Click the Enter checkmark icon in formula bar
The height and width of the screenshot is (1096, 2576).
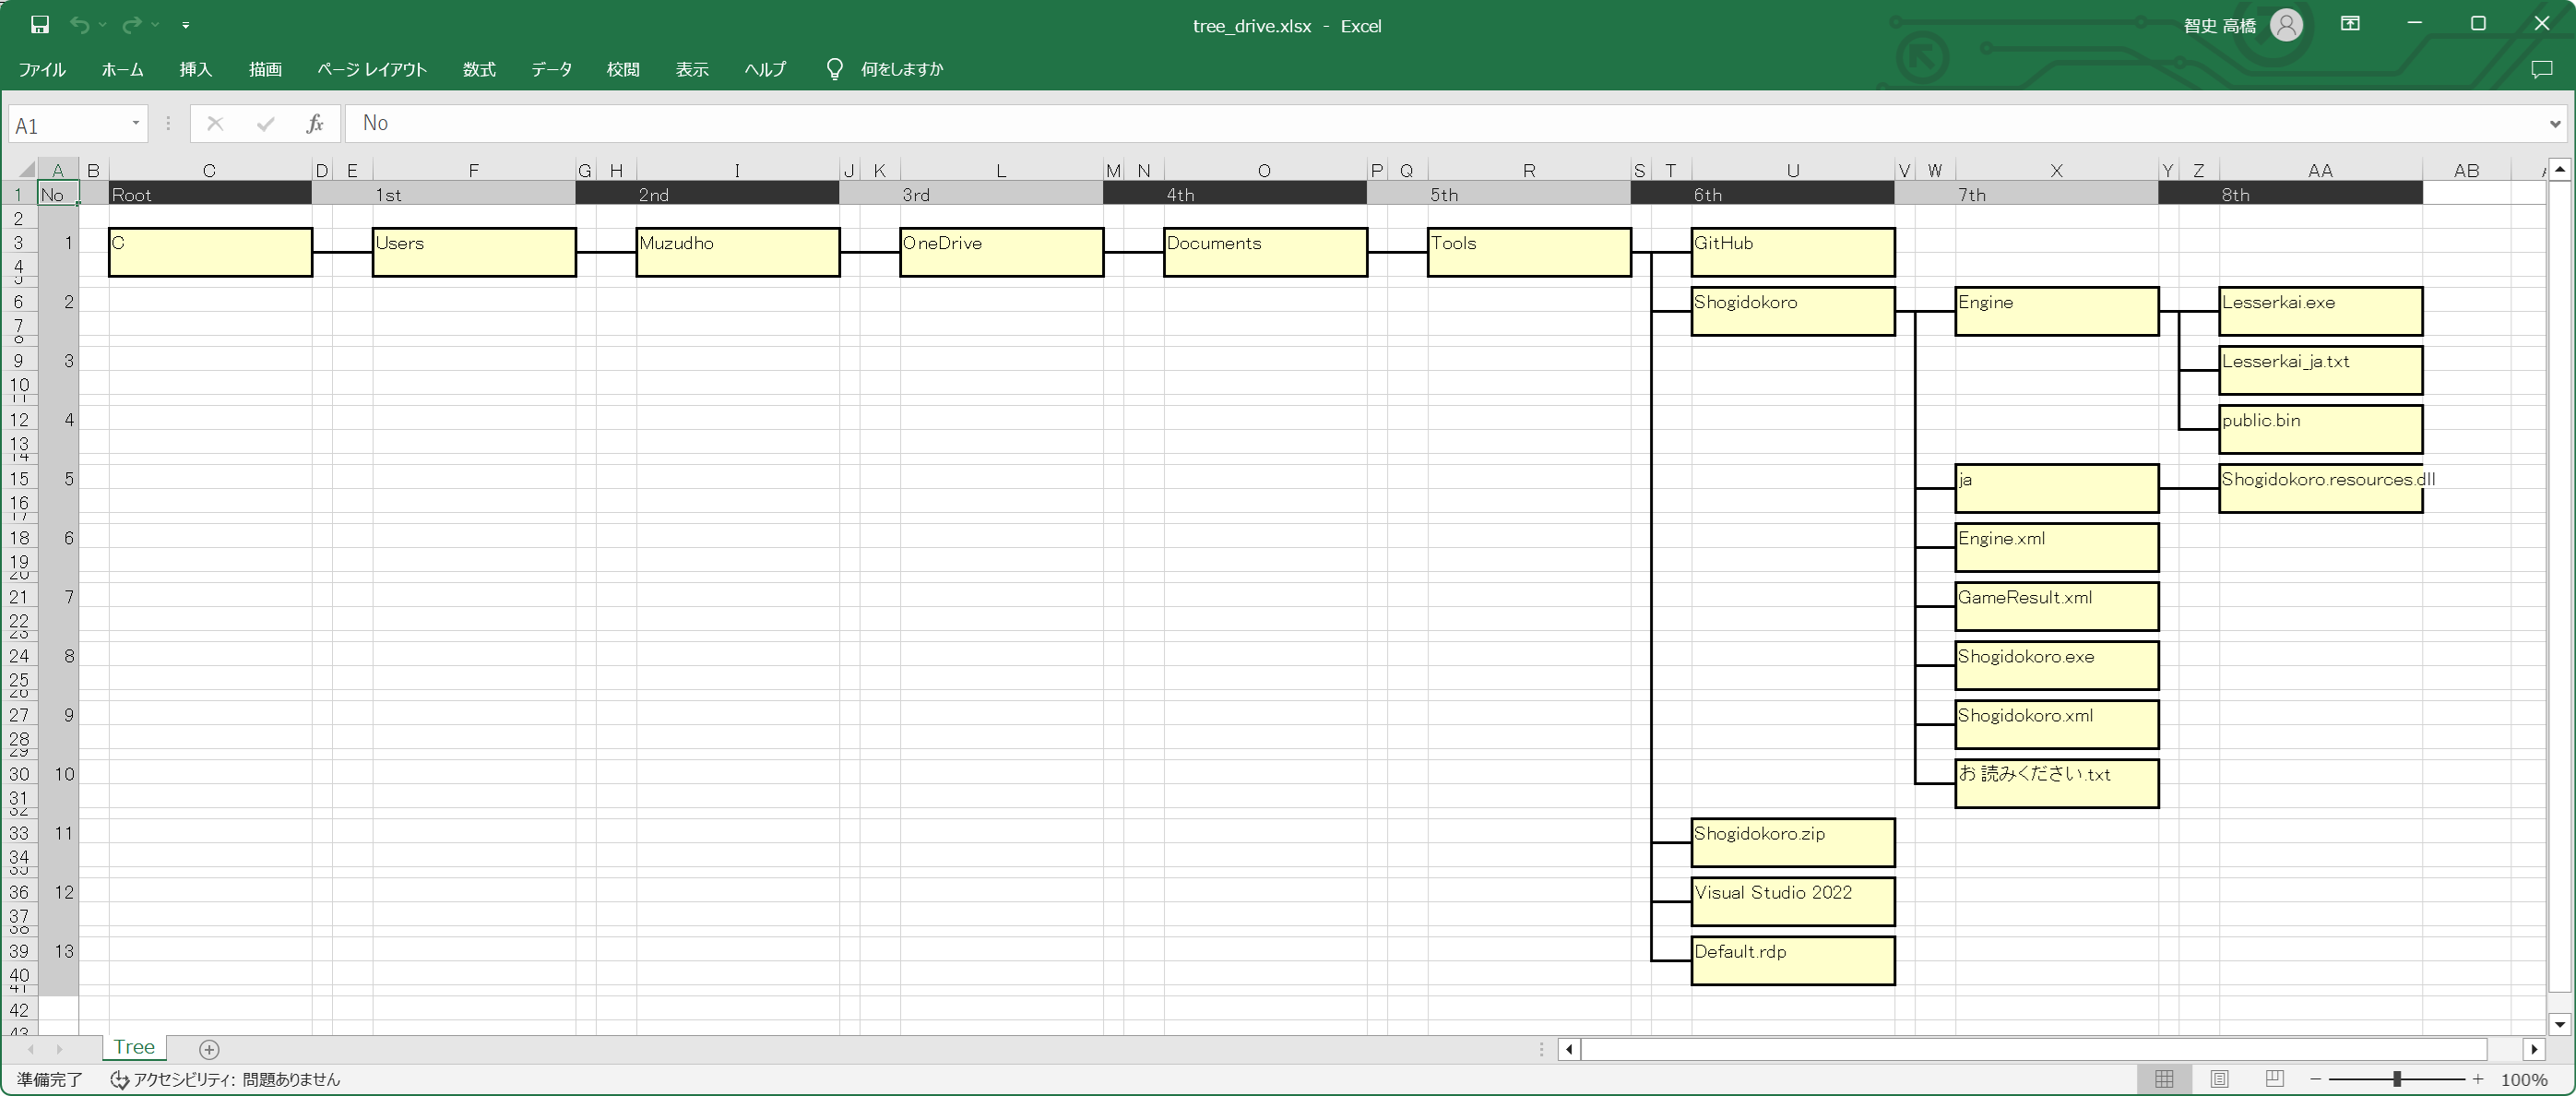(x=265, y=124)
